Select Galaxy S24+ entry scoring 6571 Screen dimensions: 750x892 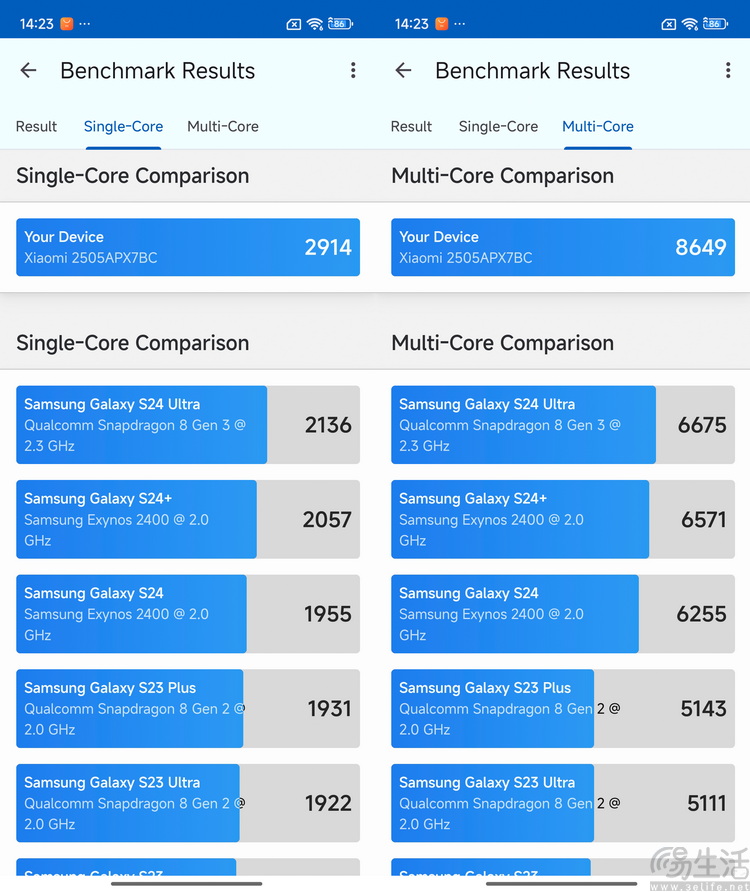(563, 519)
